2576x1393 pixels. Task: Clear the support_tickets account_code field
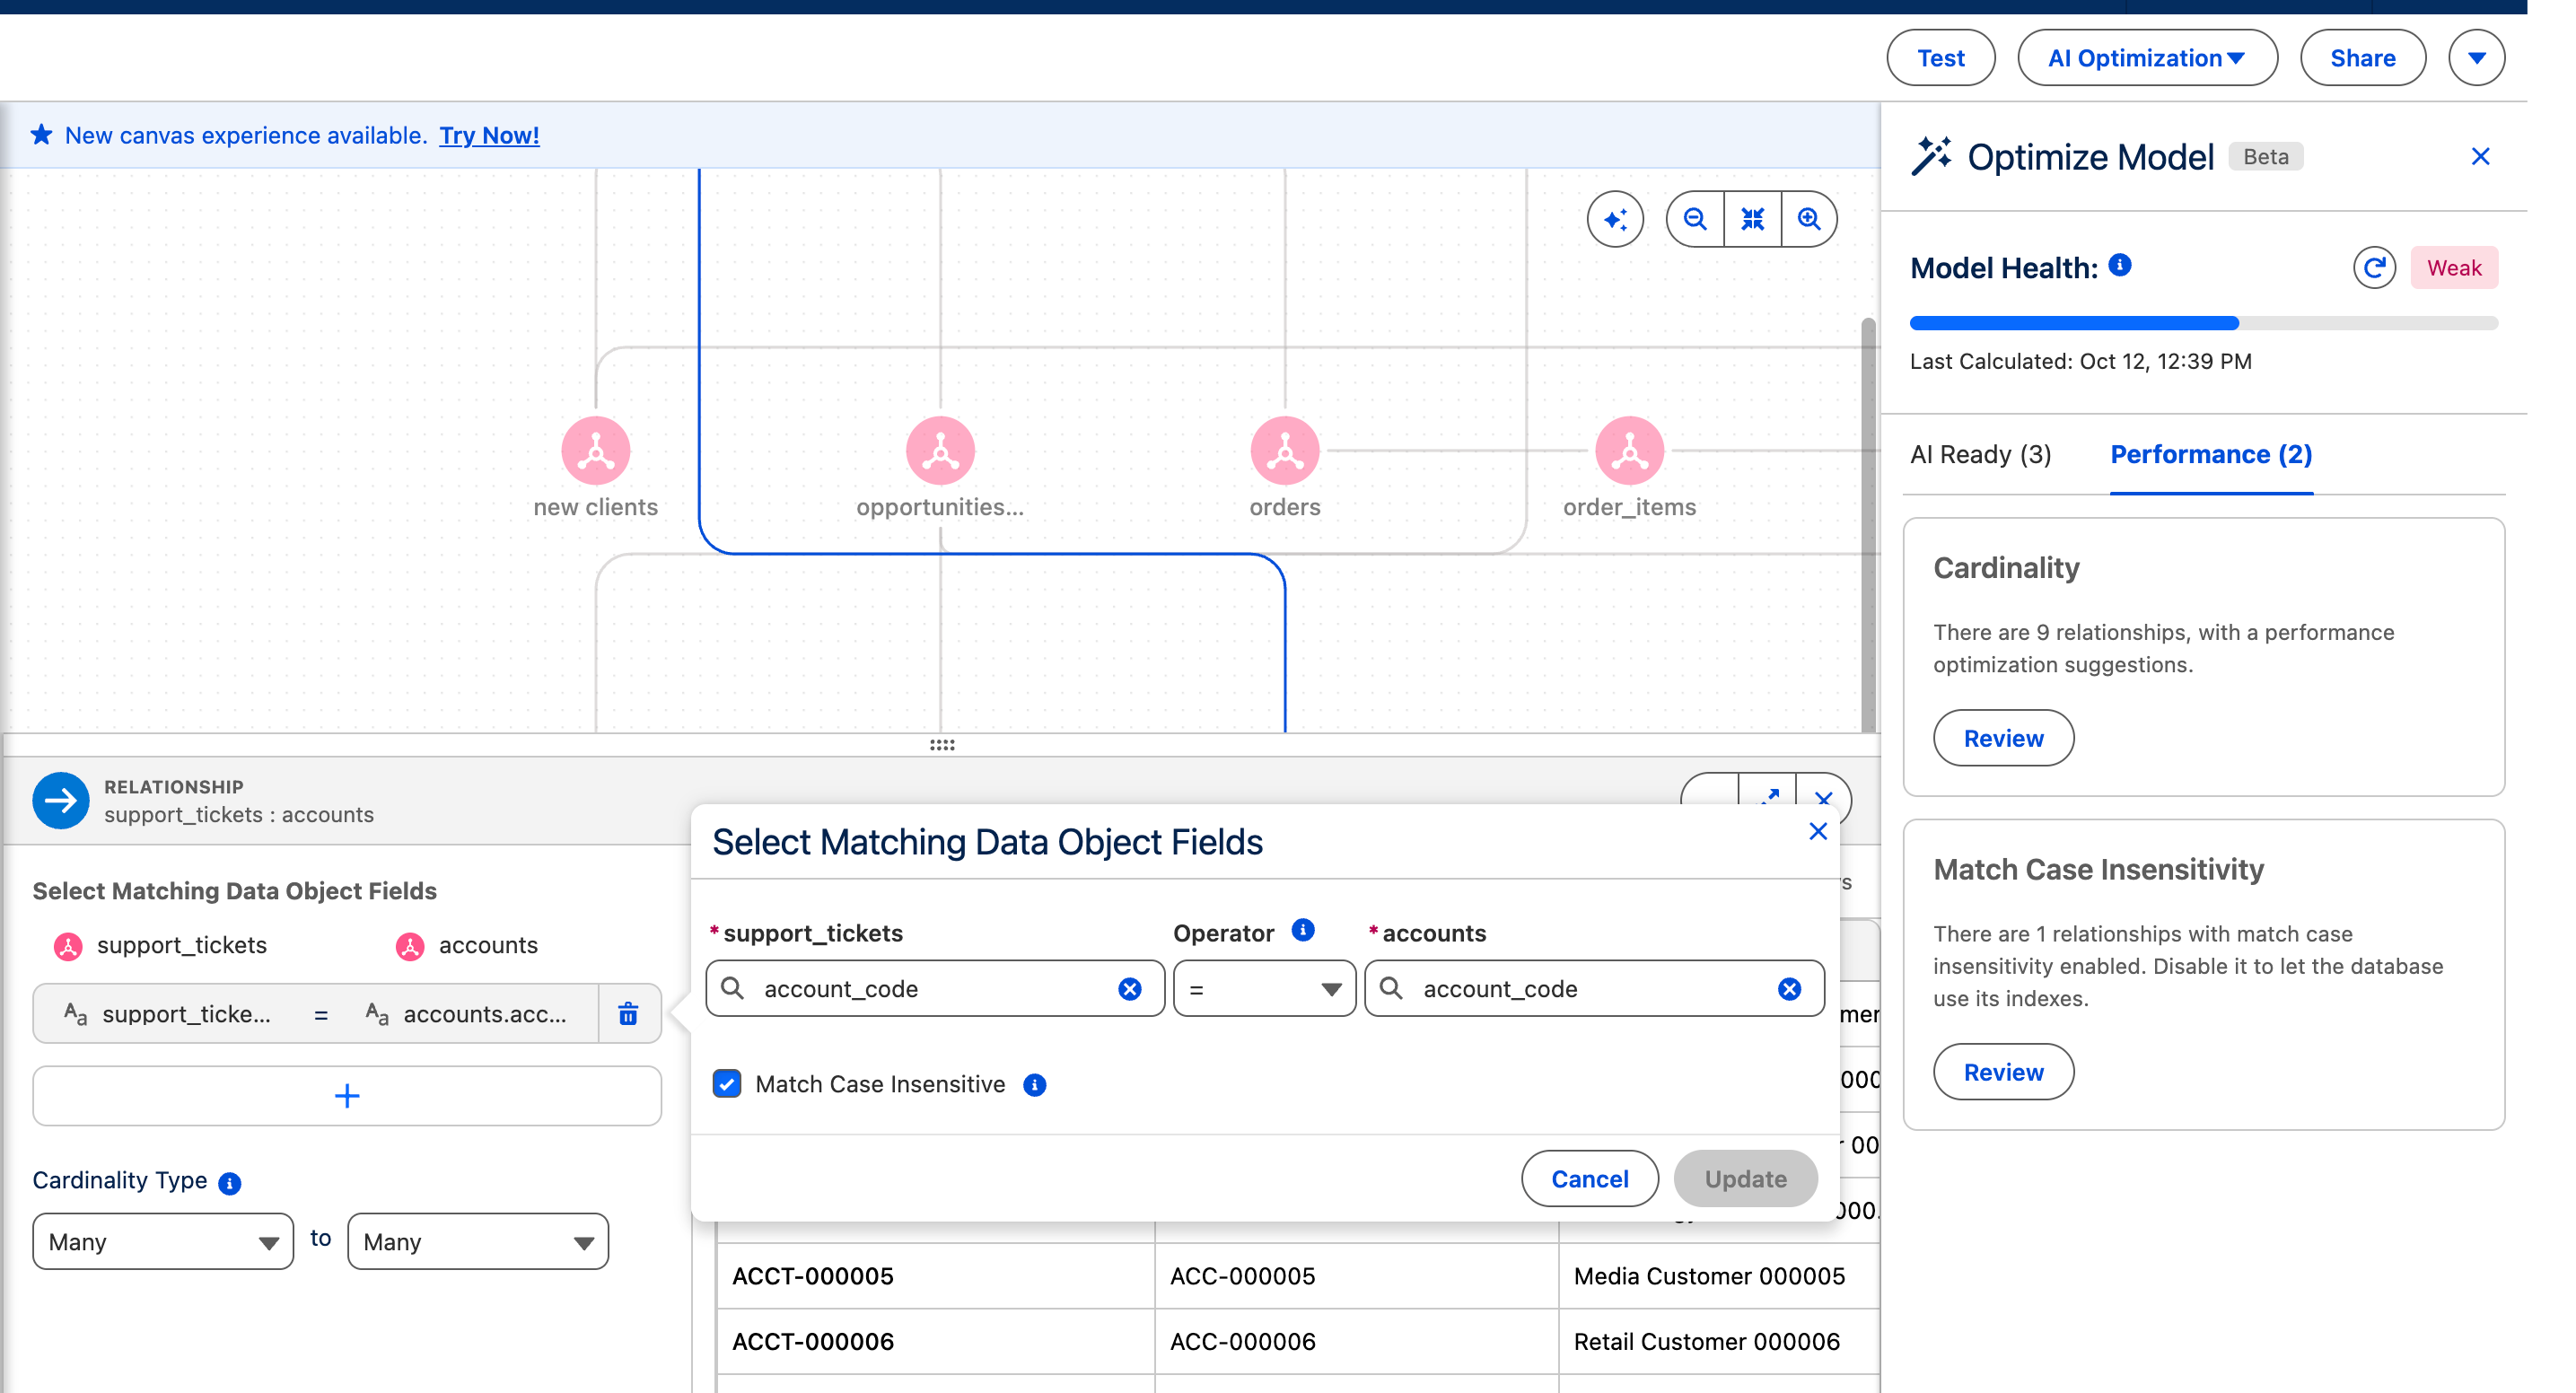coord(1129,989)
